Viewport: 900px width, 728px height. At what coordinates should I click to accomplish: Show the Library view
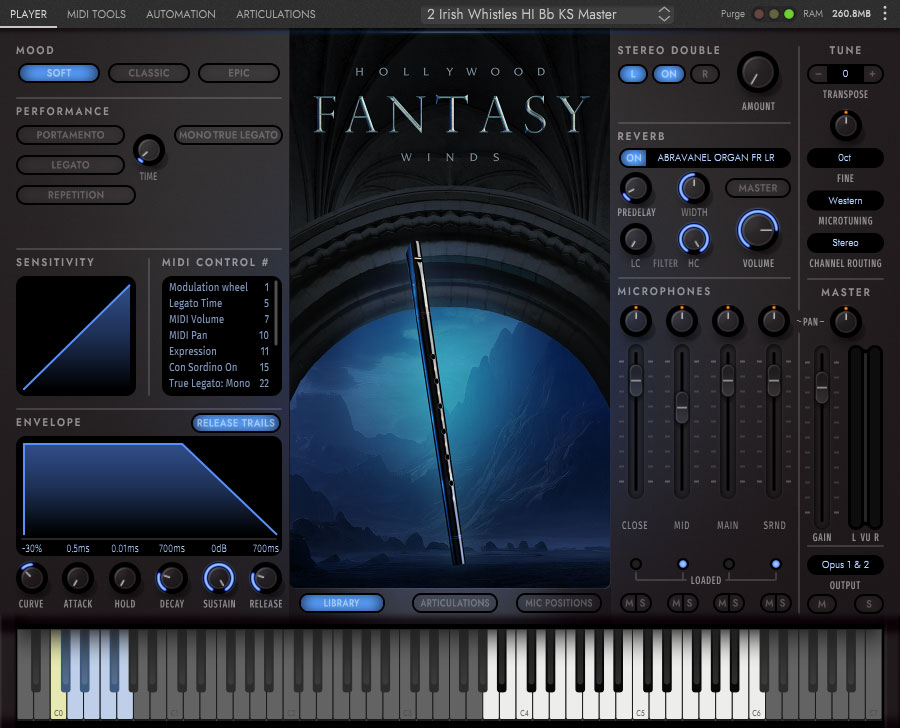point(342,603)
